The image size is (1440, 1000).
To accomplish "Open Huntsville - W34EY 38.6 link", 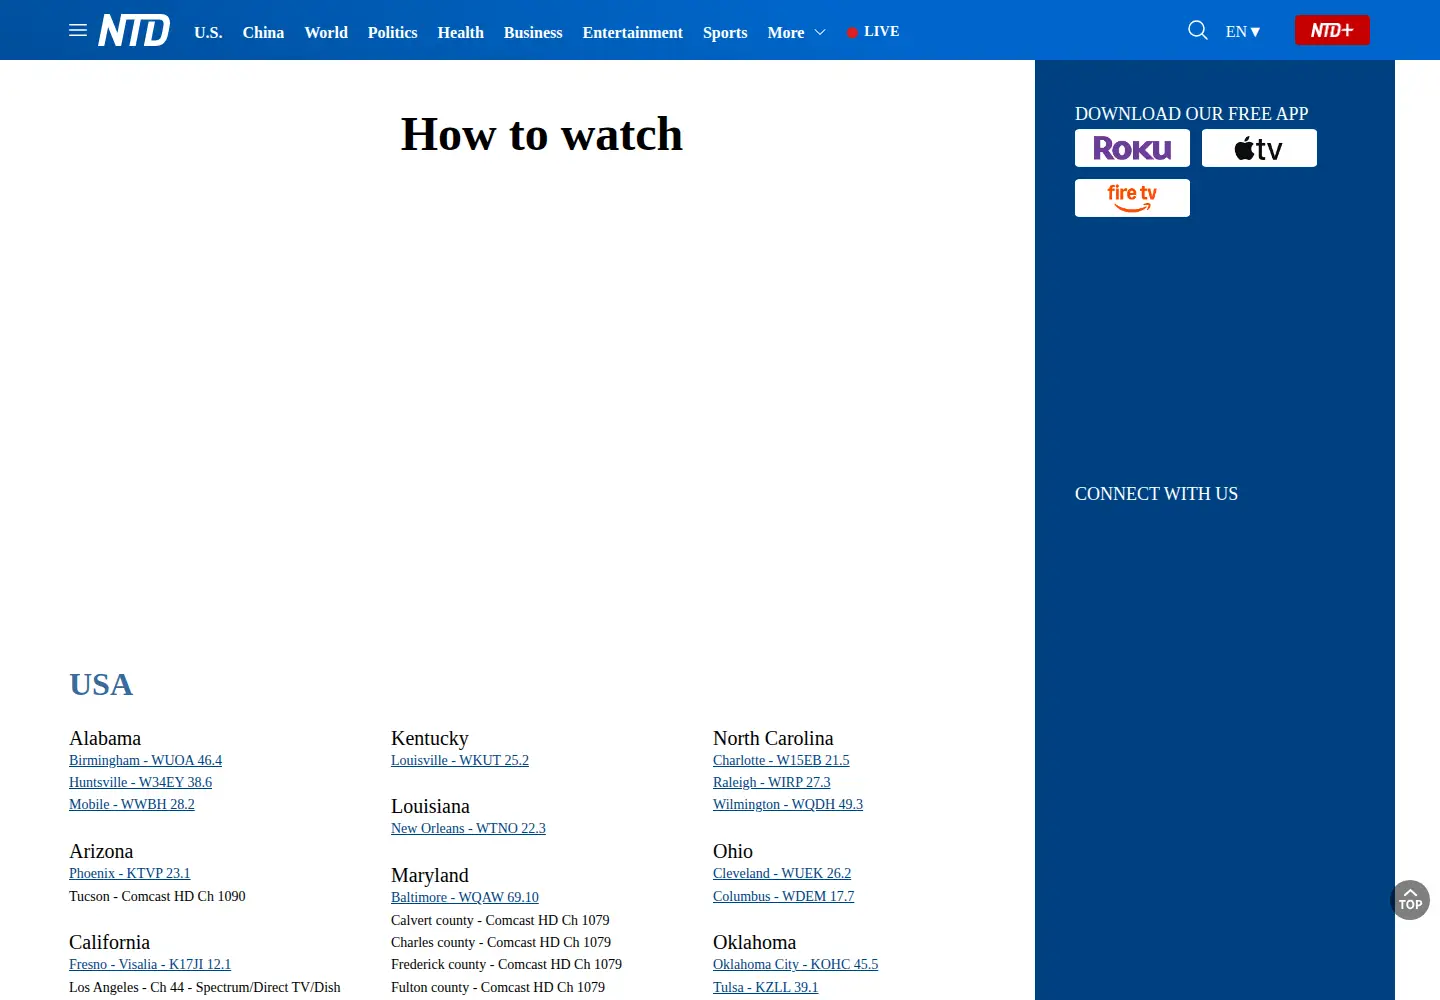I will pyautogui.click(x=140, y=783).
